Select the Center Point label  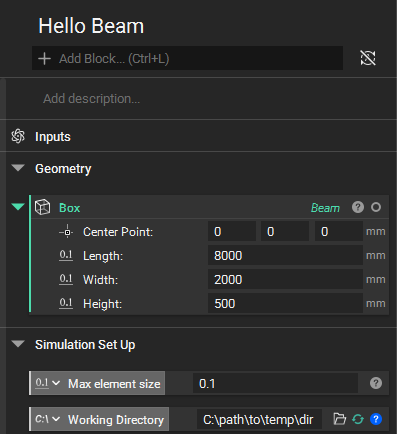tap(118, 232)
